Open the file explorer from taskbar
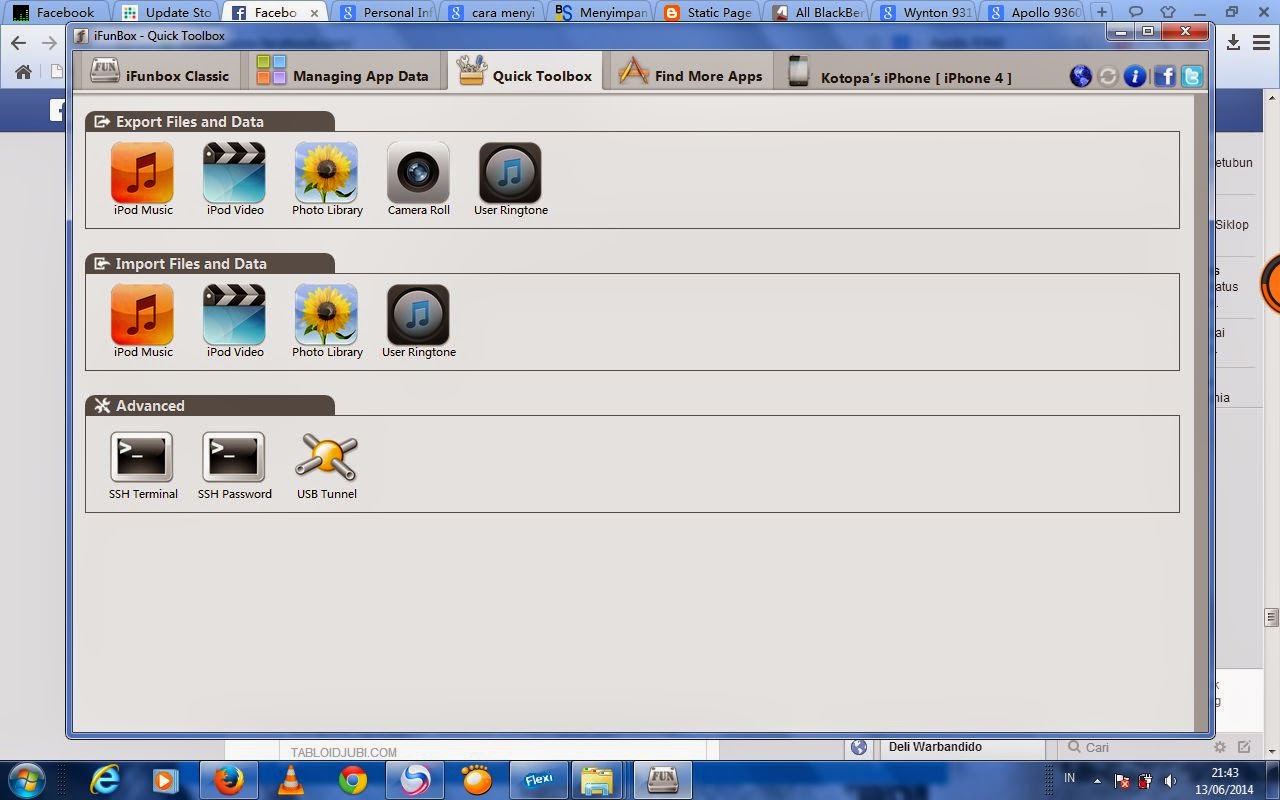 tap(598, 780)
